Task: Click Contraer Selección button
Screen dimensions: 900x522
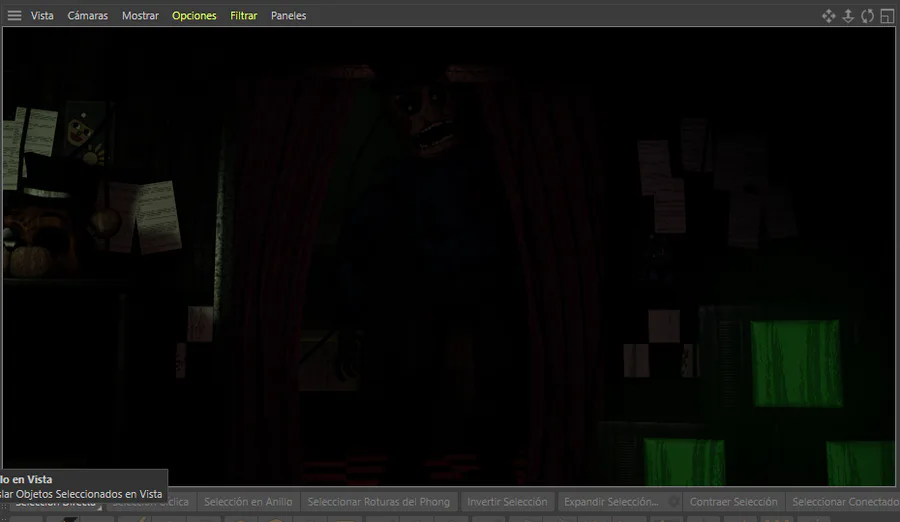Action: [x=734, y=502]
